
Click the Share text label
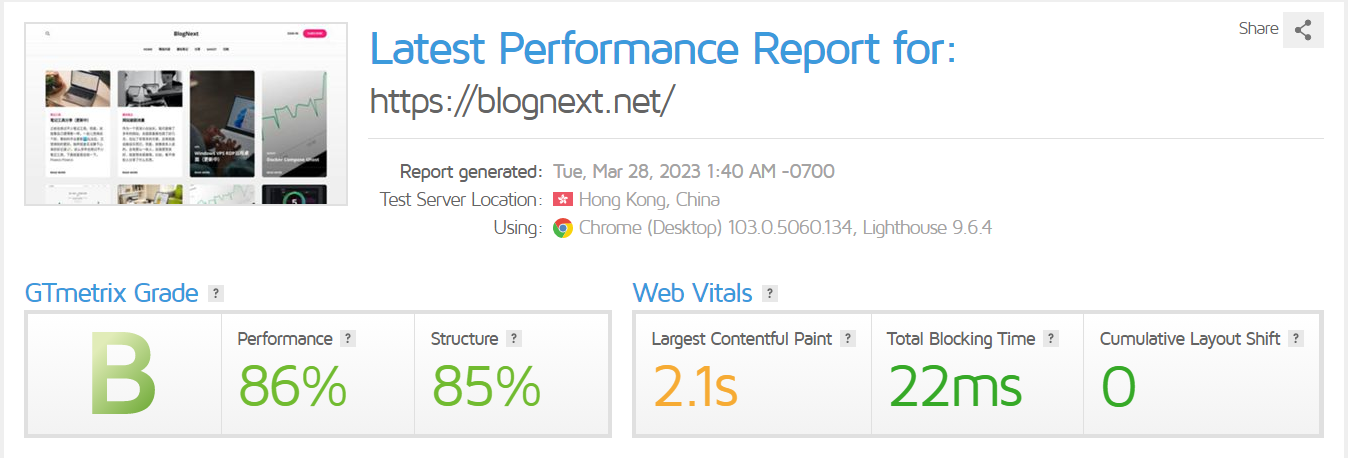1258,29
